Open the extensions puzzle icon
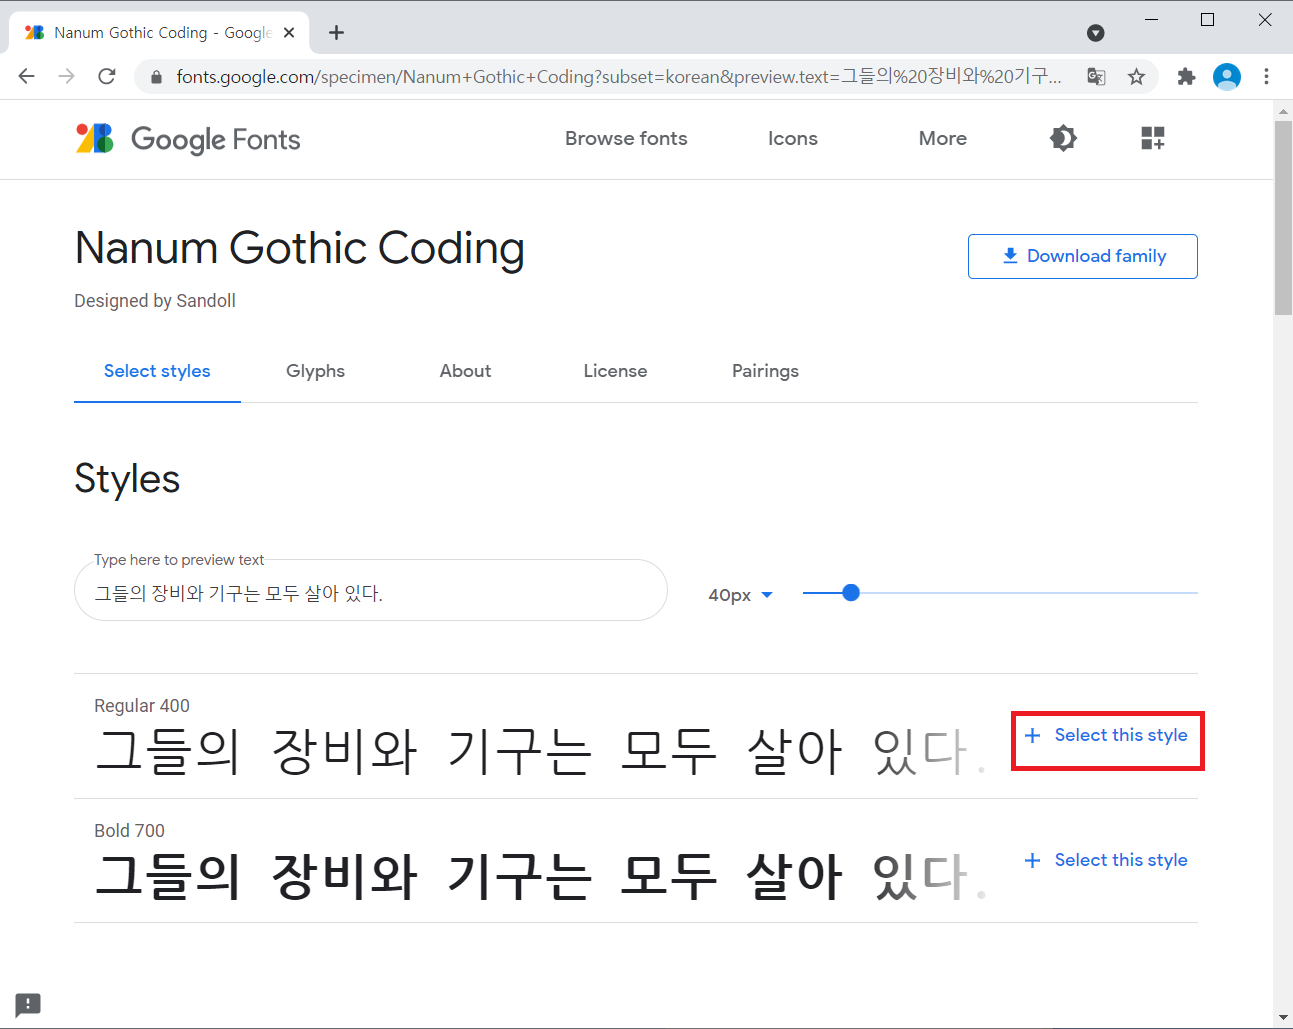The image size is (1293, 1029). point(1186,76)
